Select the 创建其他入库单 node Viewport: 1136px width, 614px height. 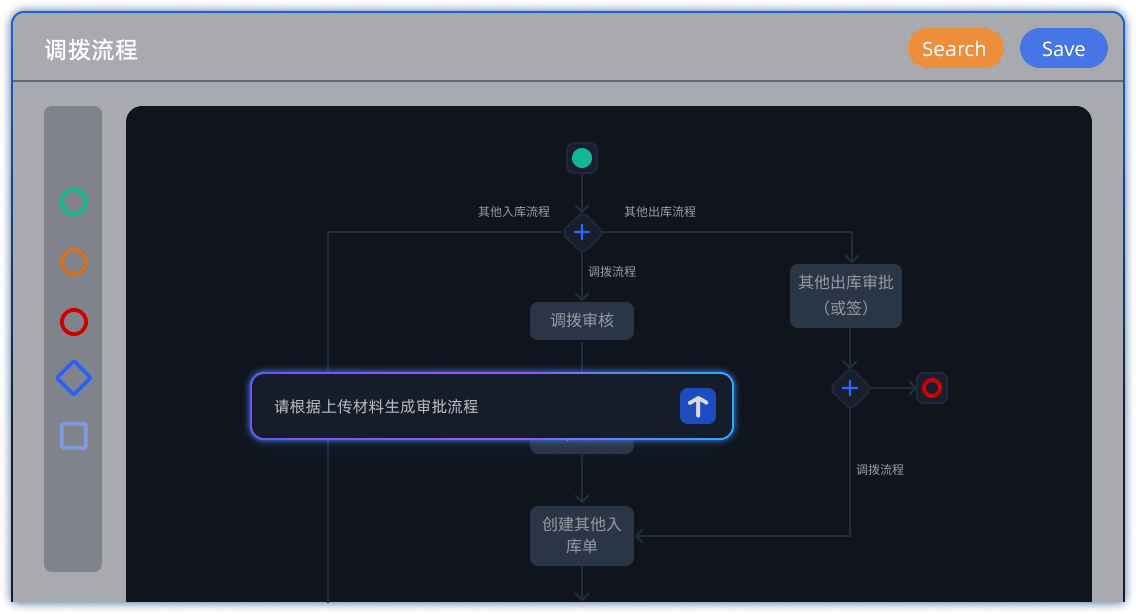click(581, 535)
